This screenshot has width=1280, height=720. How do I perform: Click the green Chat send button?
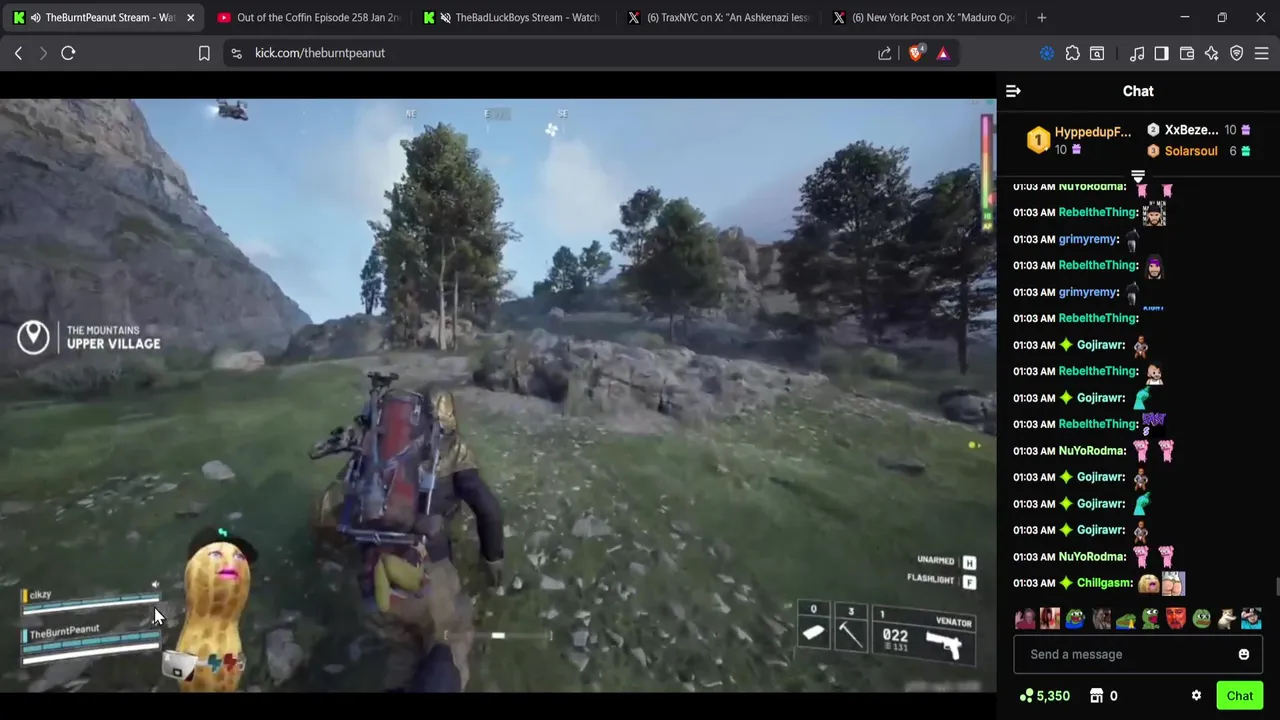(1240, 696)
